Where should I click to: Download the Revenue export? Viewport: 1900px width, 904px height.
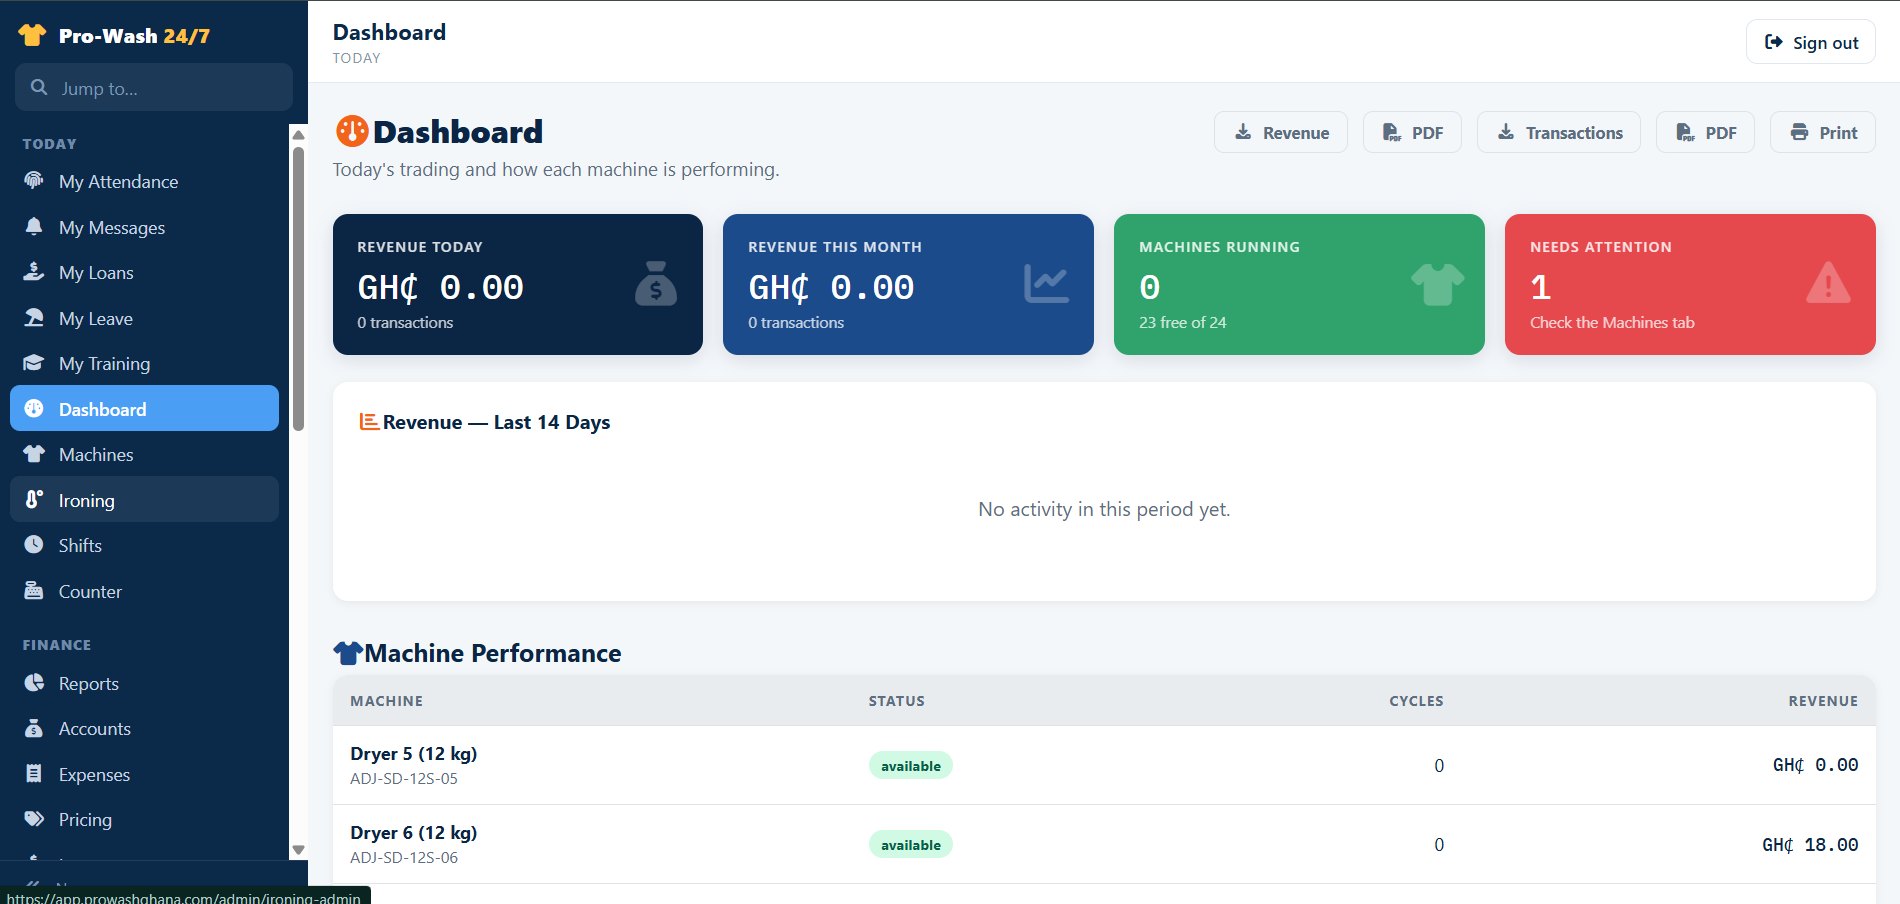[1281, 132]
